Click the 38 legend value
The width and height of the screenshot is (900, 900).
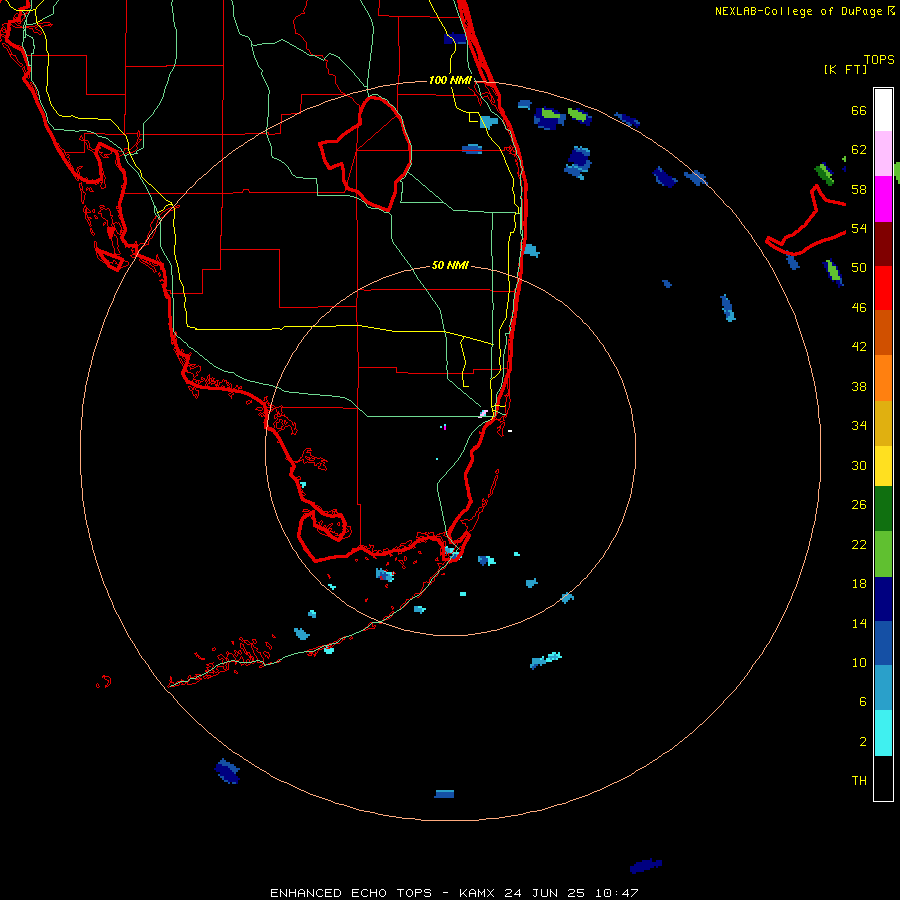[x=859, y=386]
